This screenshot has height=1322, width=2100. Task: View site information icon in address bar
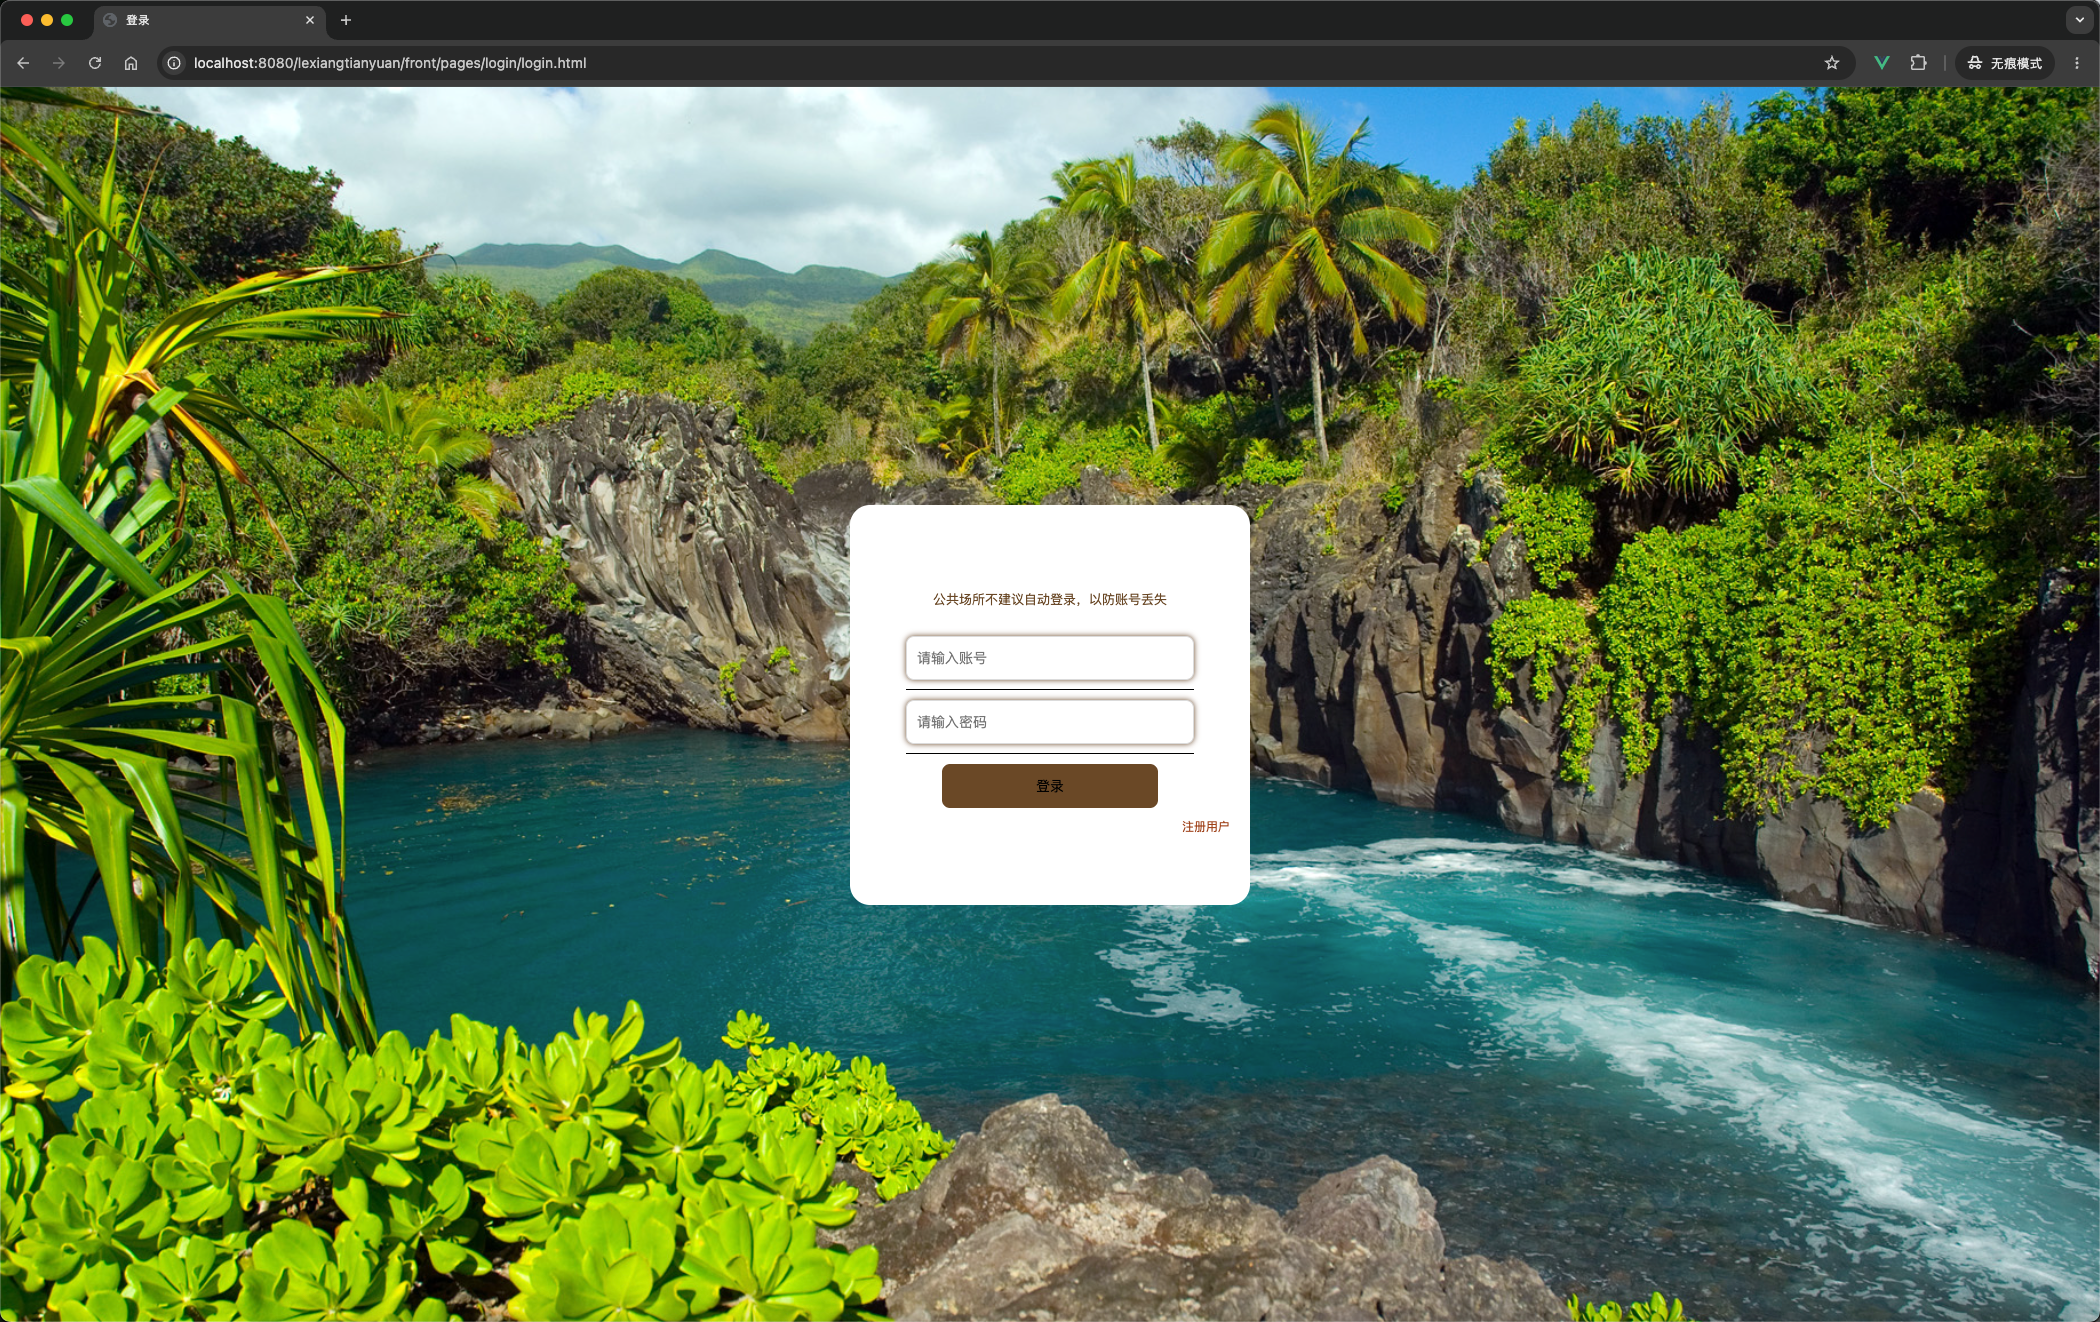click(x=174, y=63)
